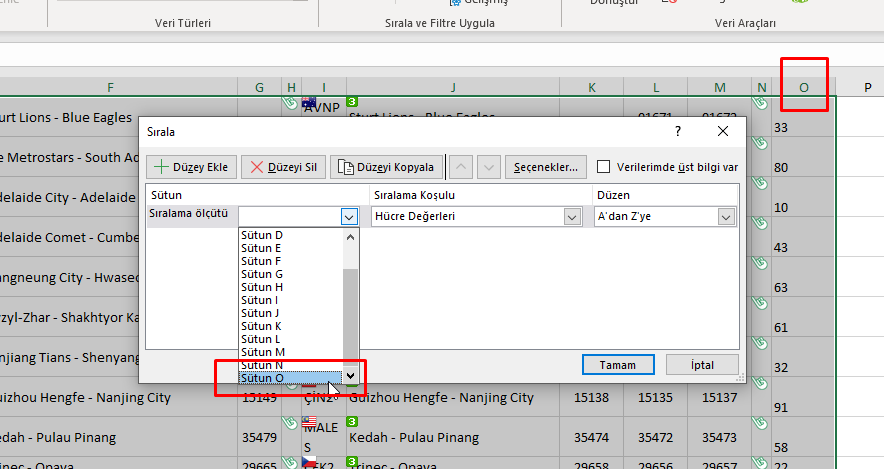
Task: Click cell 35479 in column G
Action: point(259,437)
